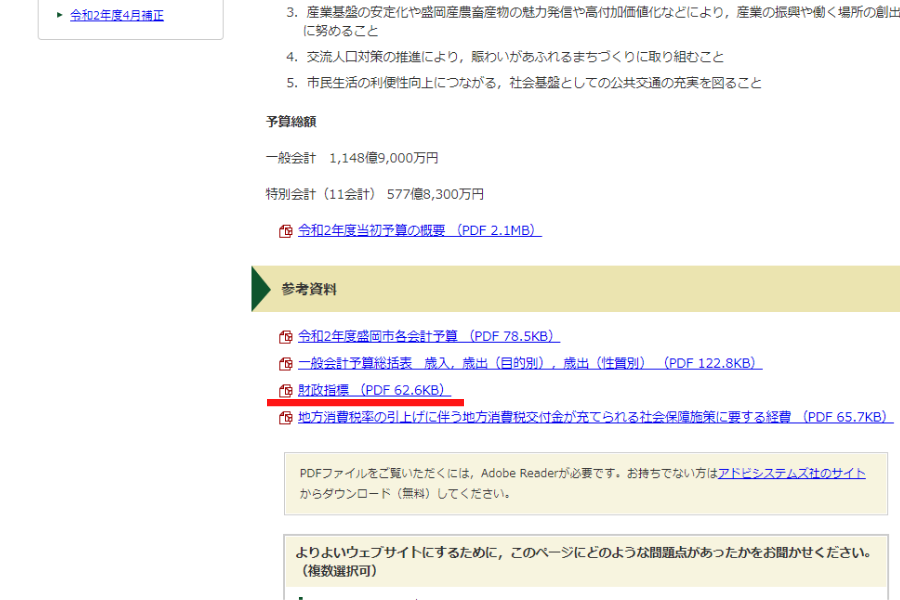
Task: Click PDF icon next to 令和2年度盛岡市各会計予算
Action: coord(286,337)
